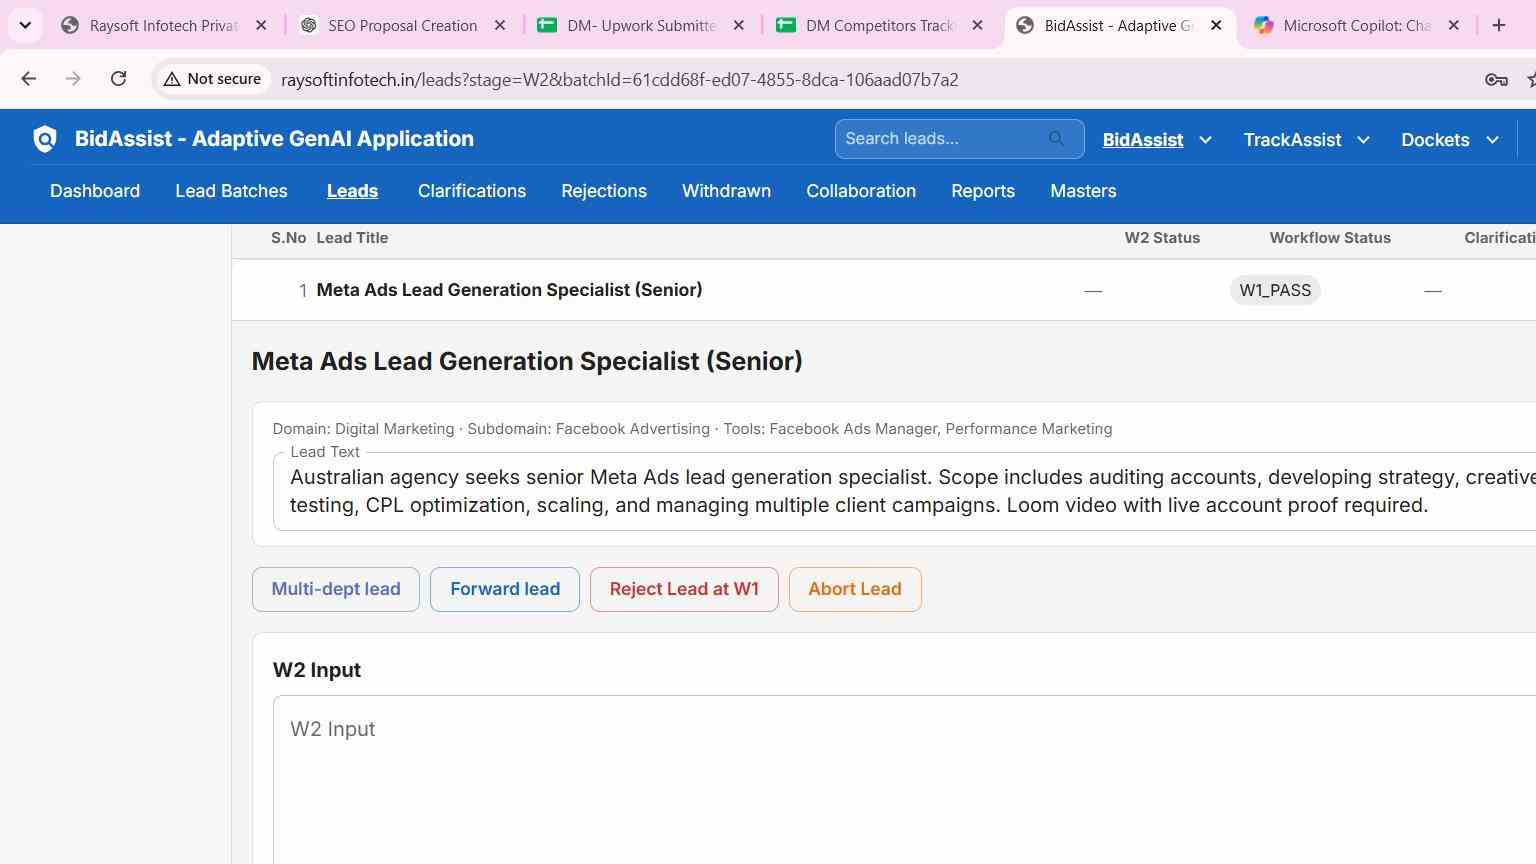Go to the Clarifications page
1536x864 pixels.
coord(472,191)
